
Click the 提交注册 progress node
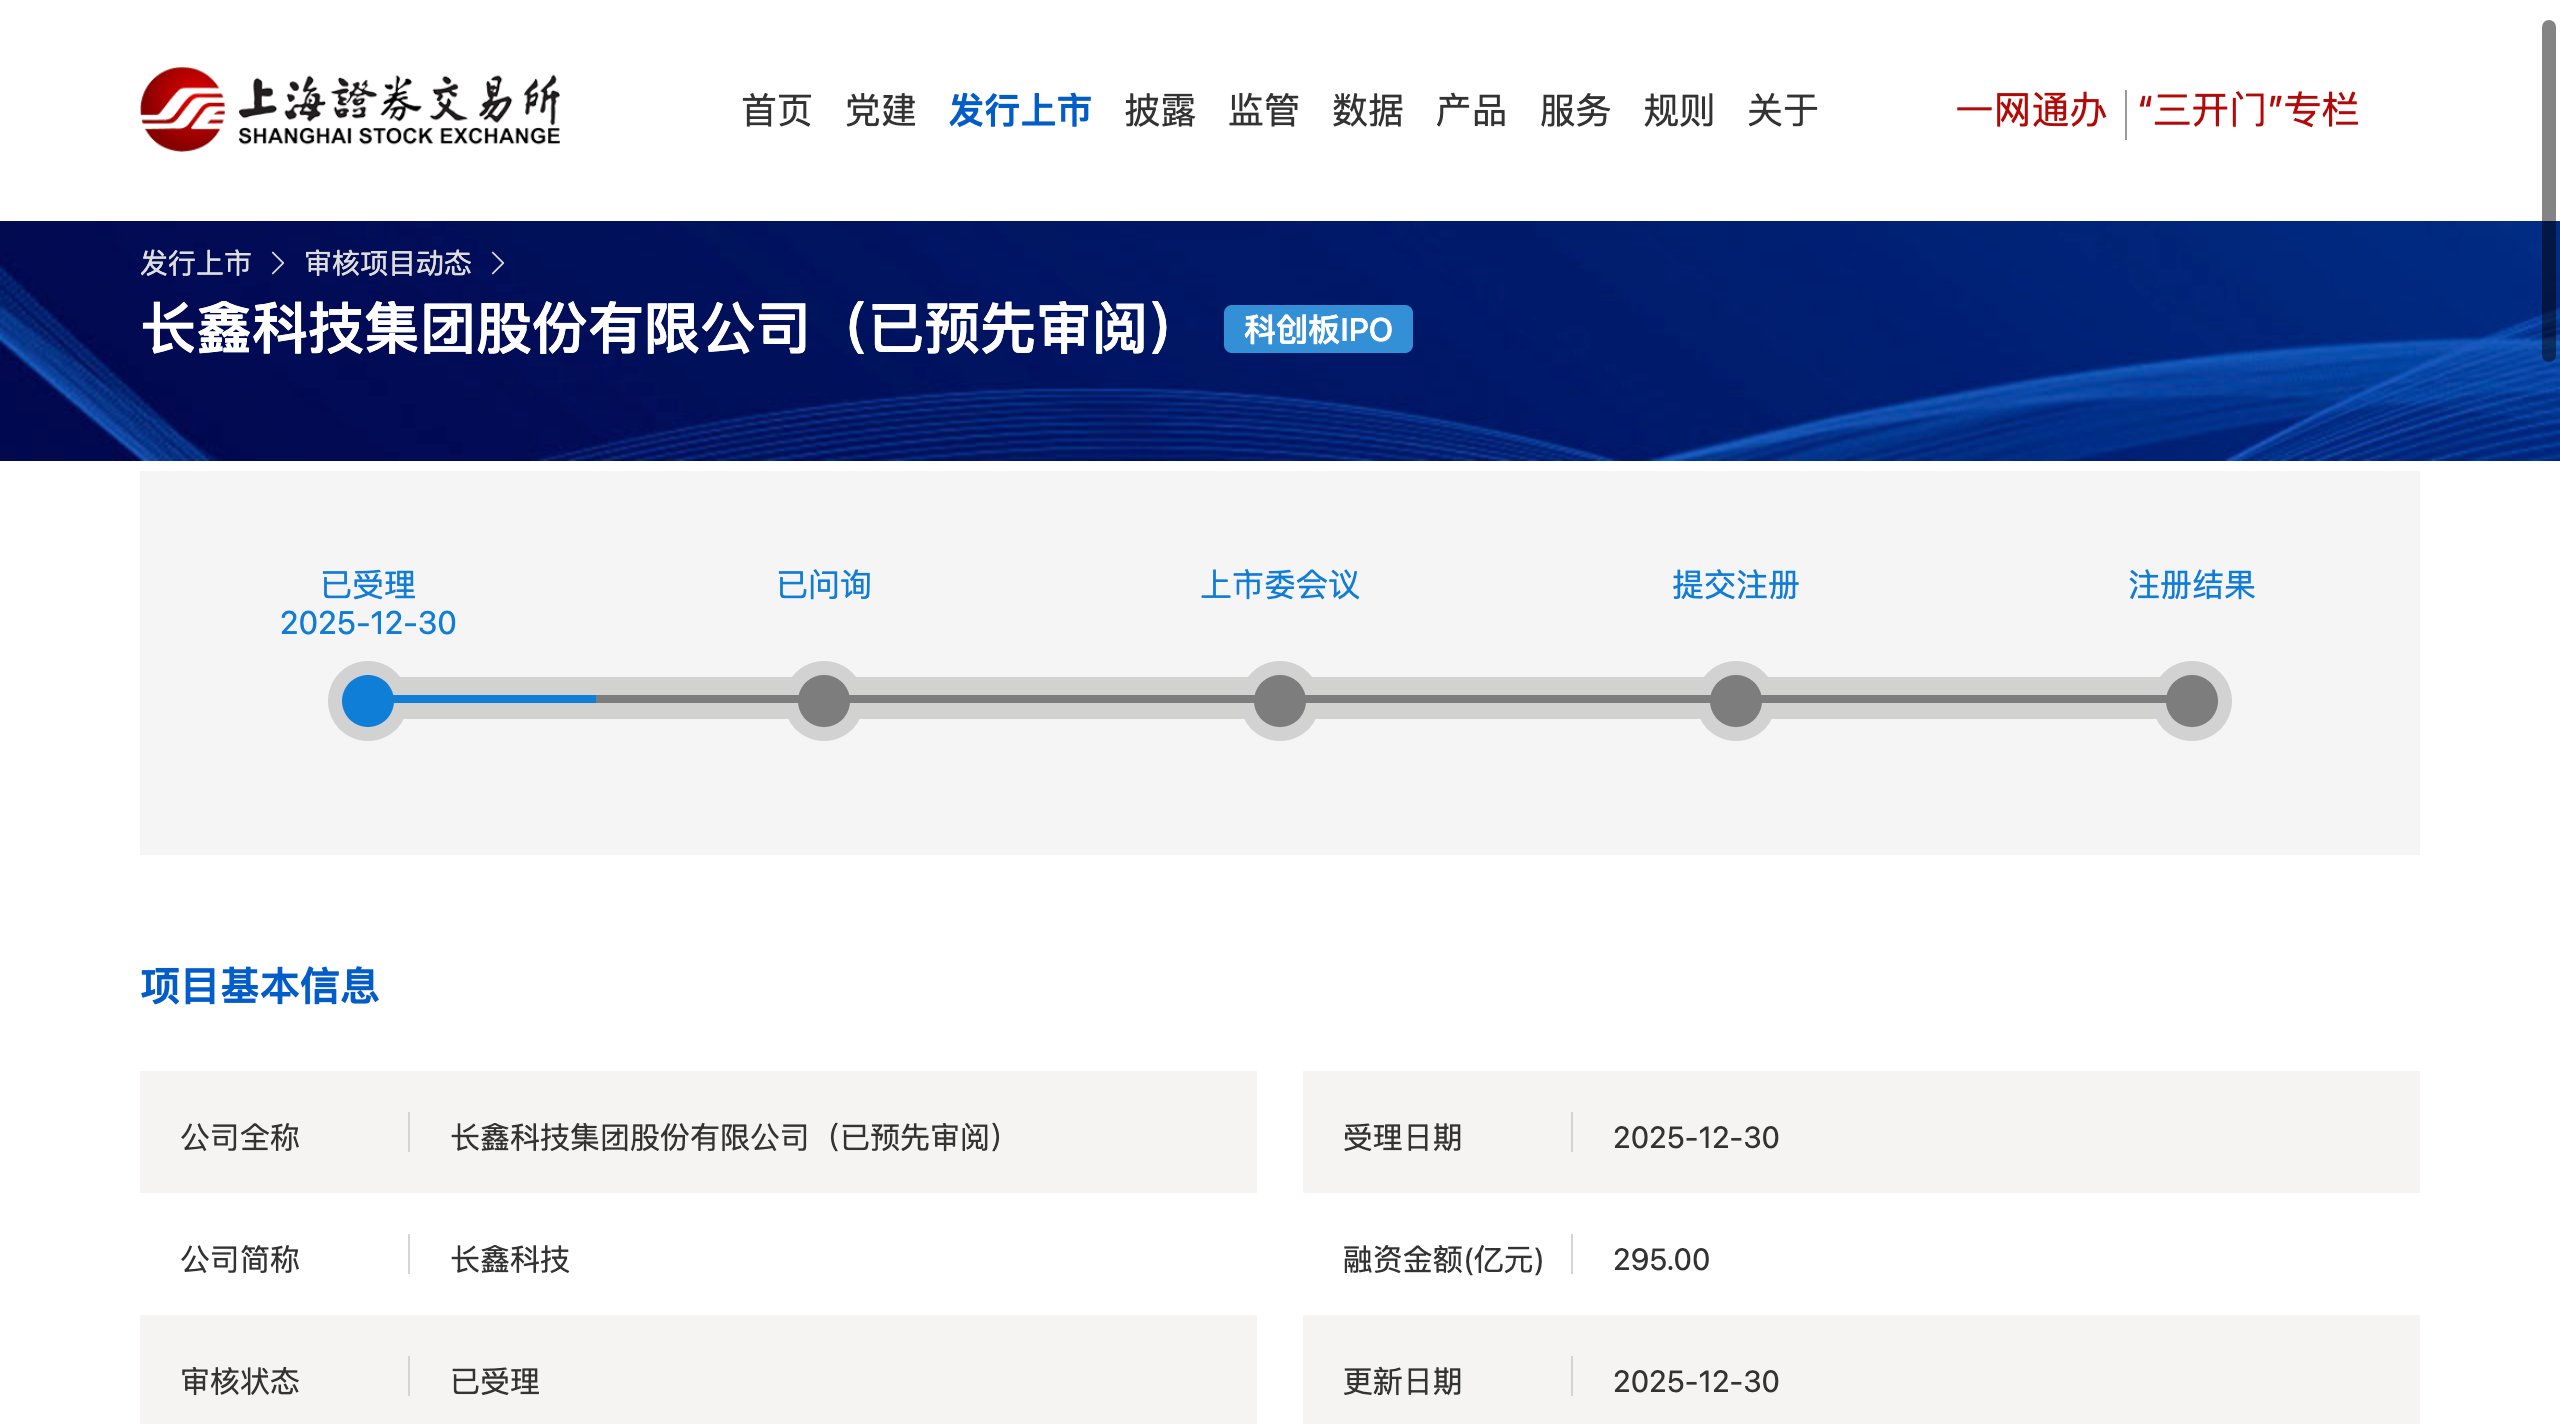point(1736,700)
